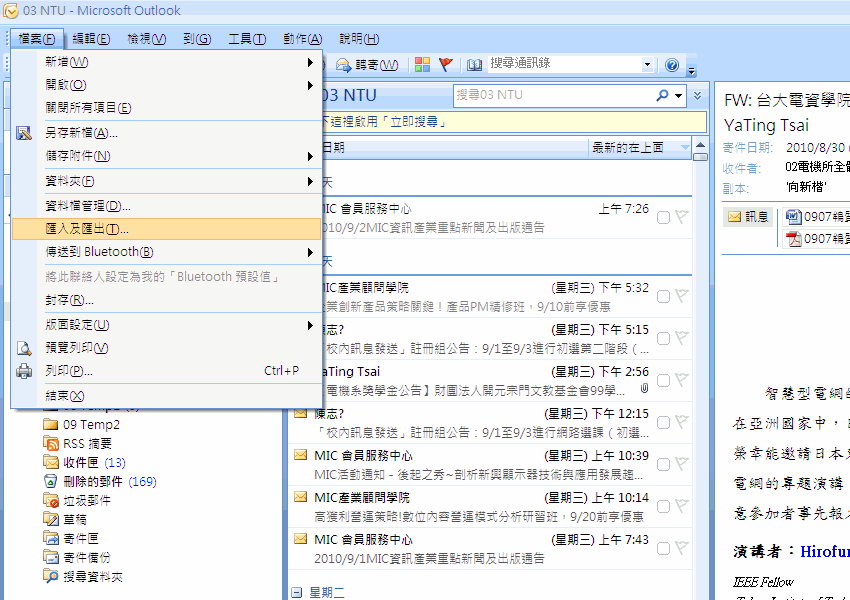Open the 寄件匣 outbox folder
This screenshot has width=850, height=600.
(x=70, y=538)
